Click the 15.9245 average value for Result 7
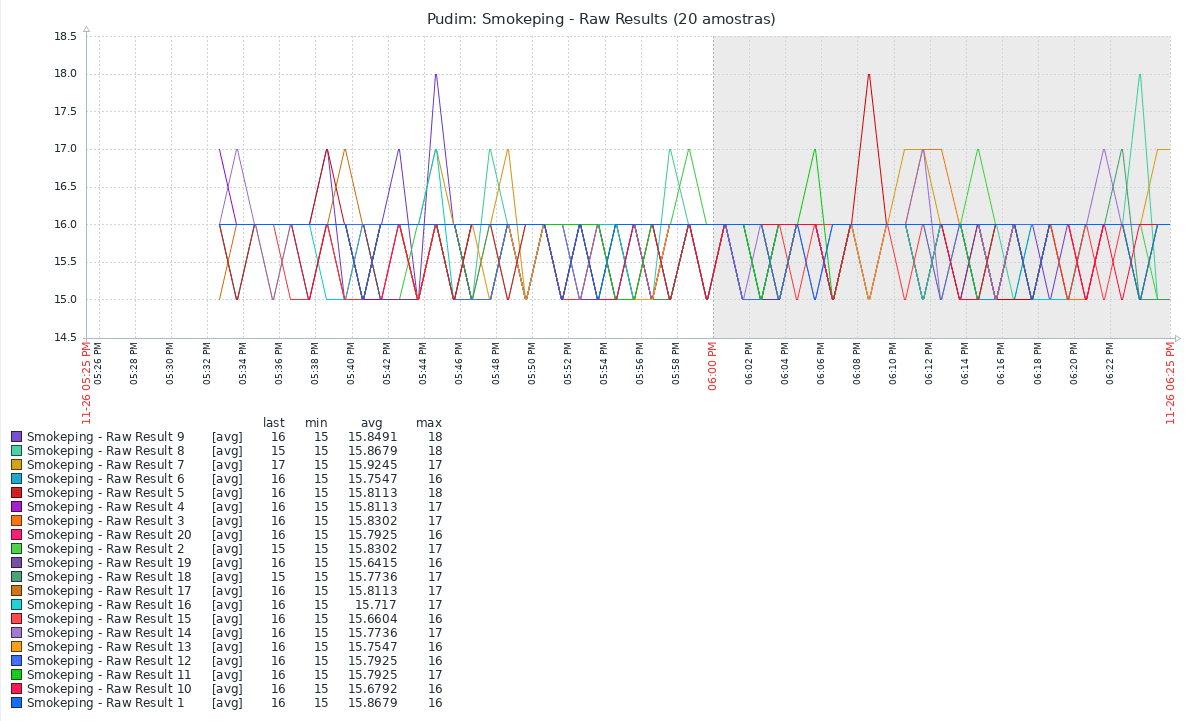The height and width of the screenshot is (721, 1198). (x=372, y=465)
